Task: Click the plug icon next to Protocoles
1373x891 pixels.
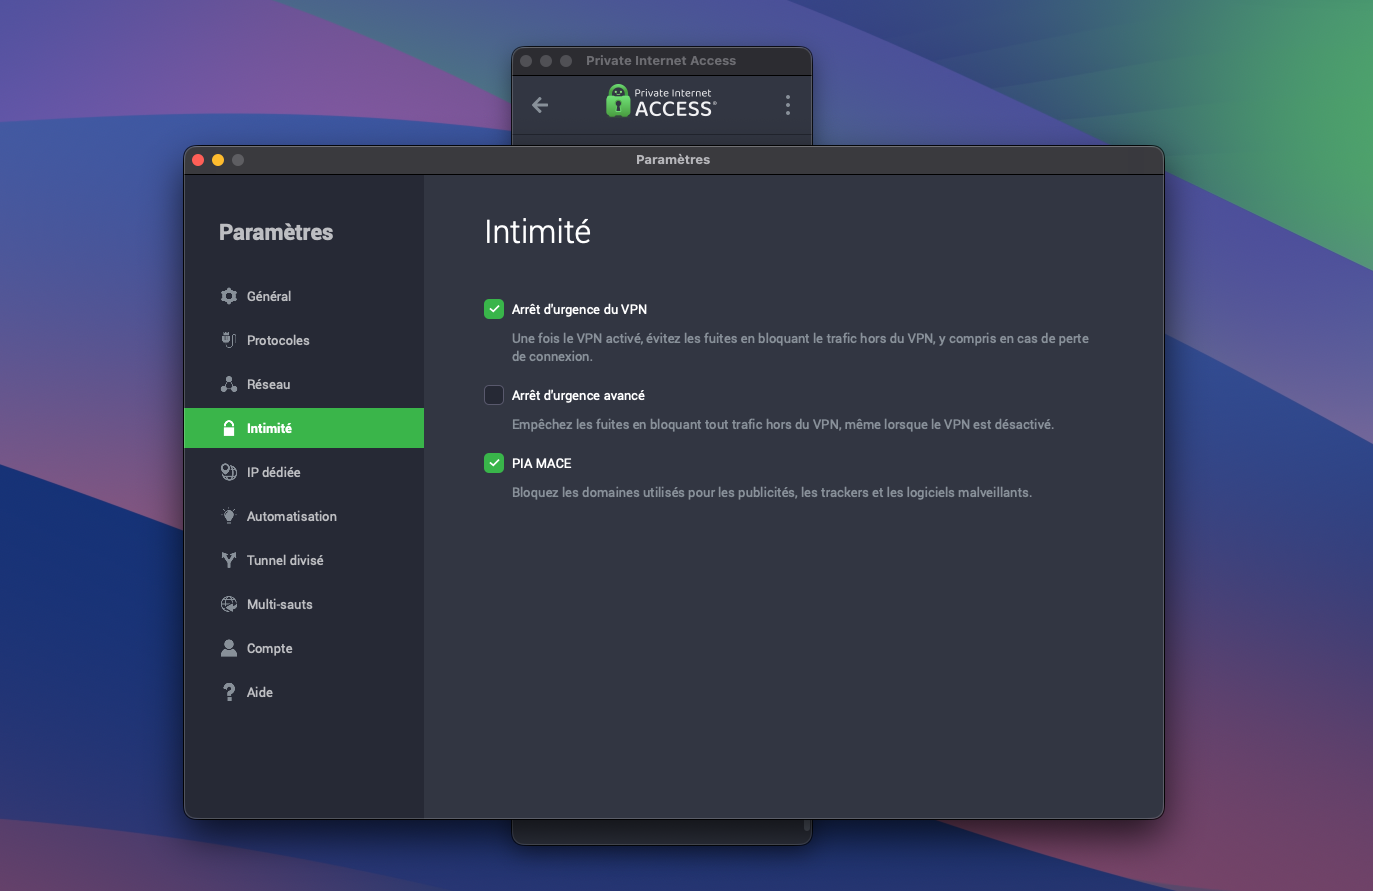Action: (229, 340)
